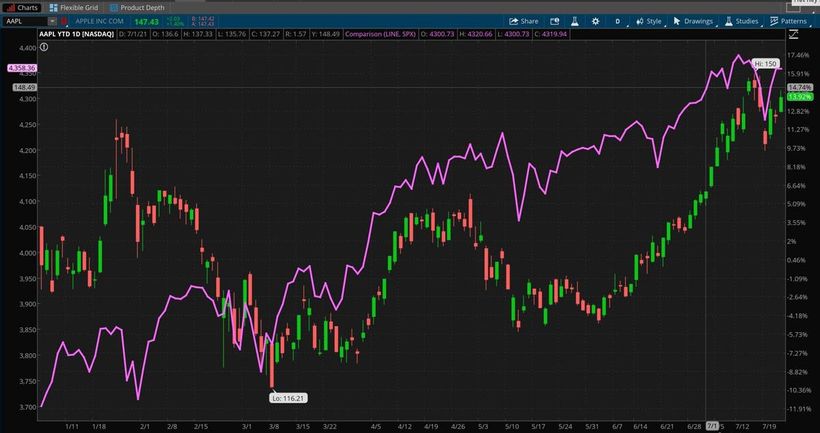The width and height of the screenshot is (820, 433).
Task: Click the 1/11 date on time axis
Action: [x=72, y=427]
